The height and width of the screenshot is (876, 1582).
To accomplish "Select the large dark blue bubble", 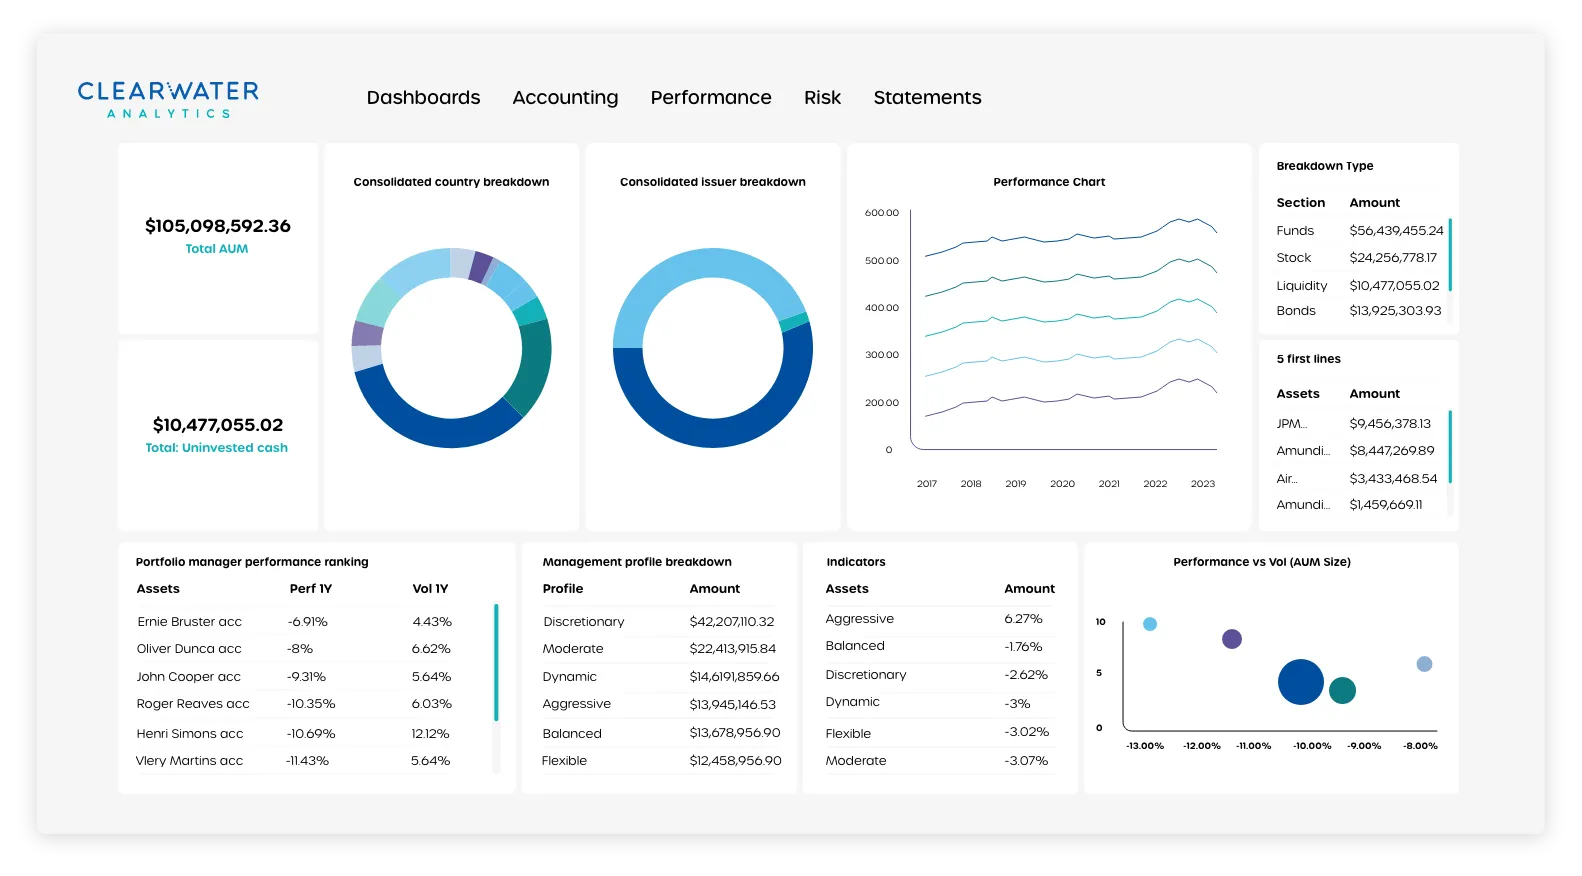I will [1300, 682].
